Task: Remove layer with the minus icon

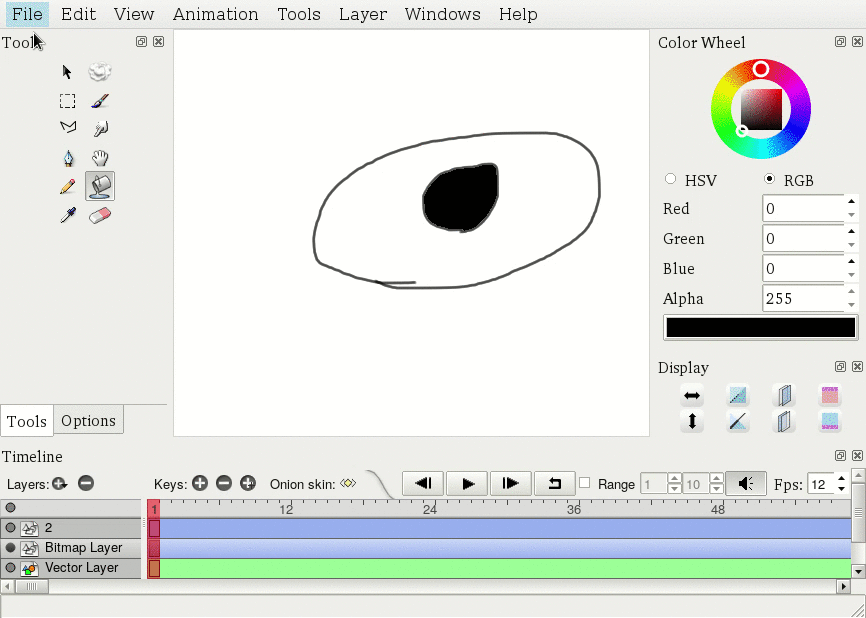Action: coord(86,484)
